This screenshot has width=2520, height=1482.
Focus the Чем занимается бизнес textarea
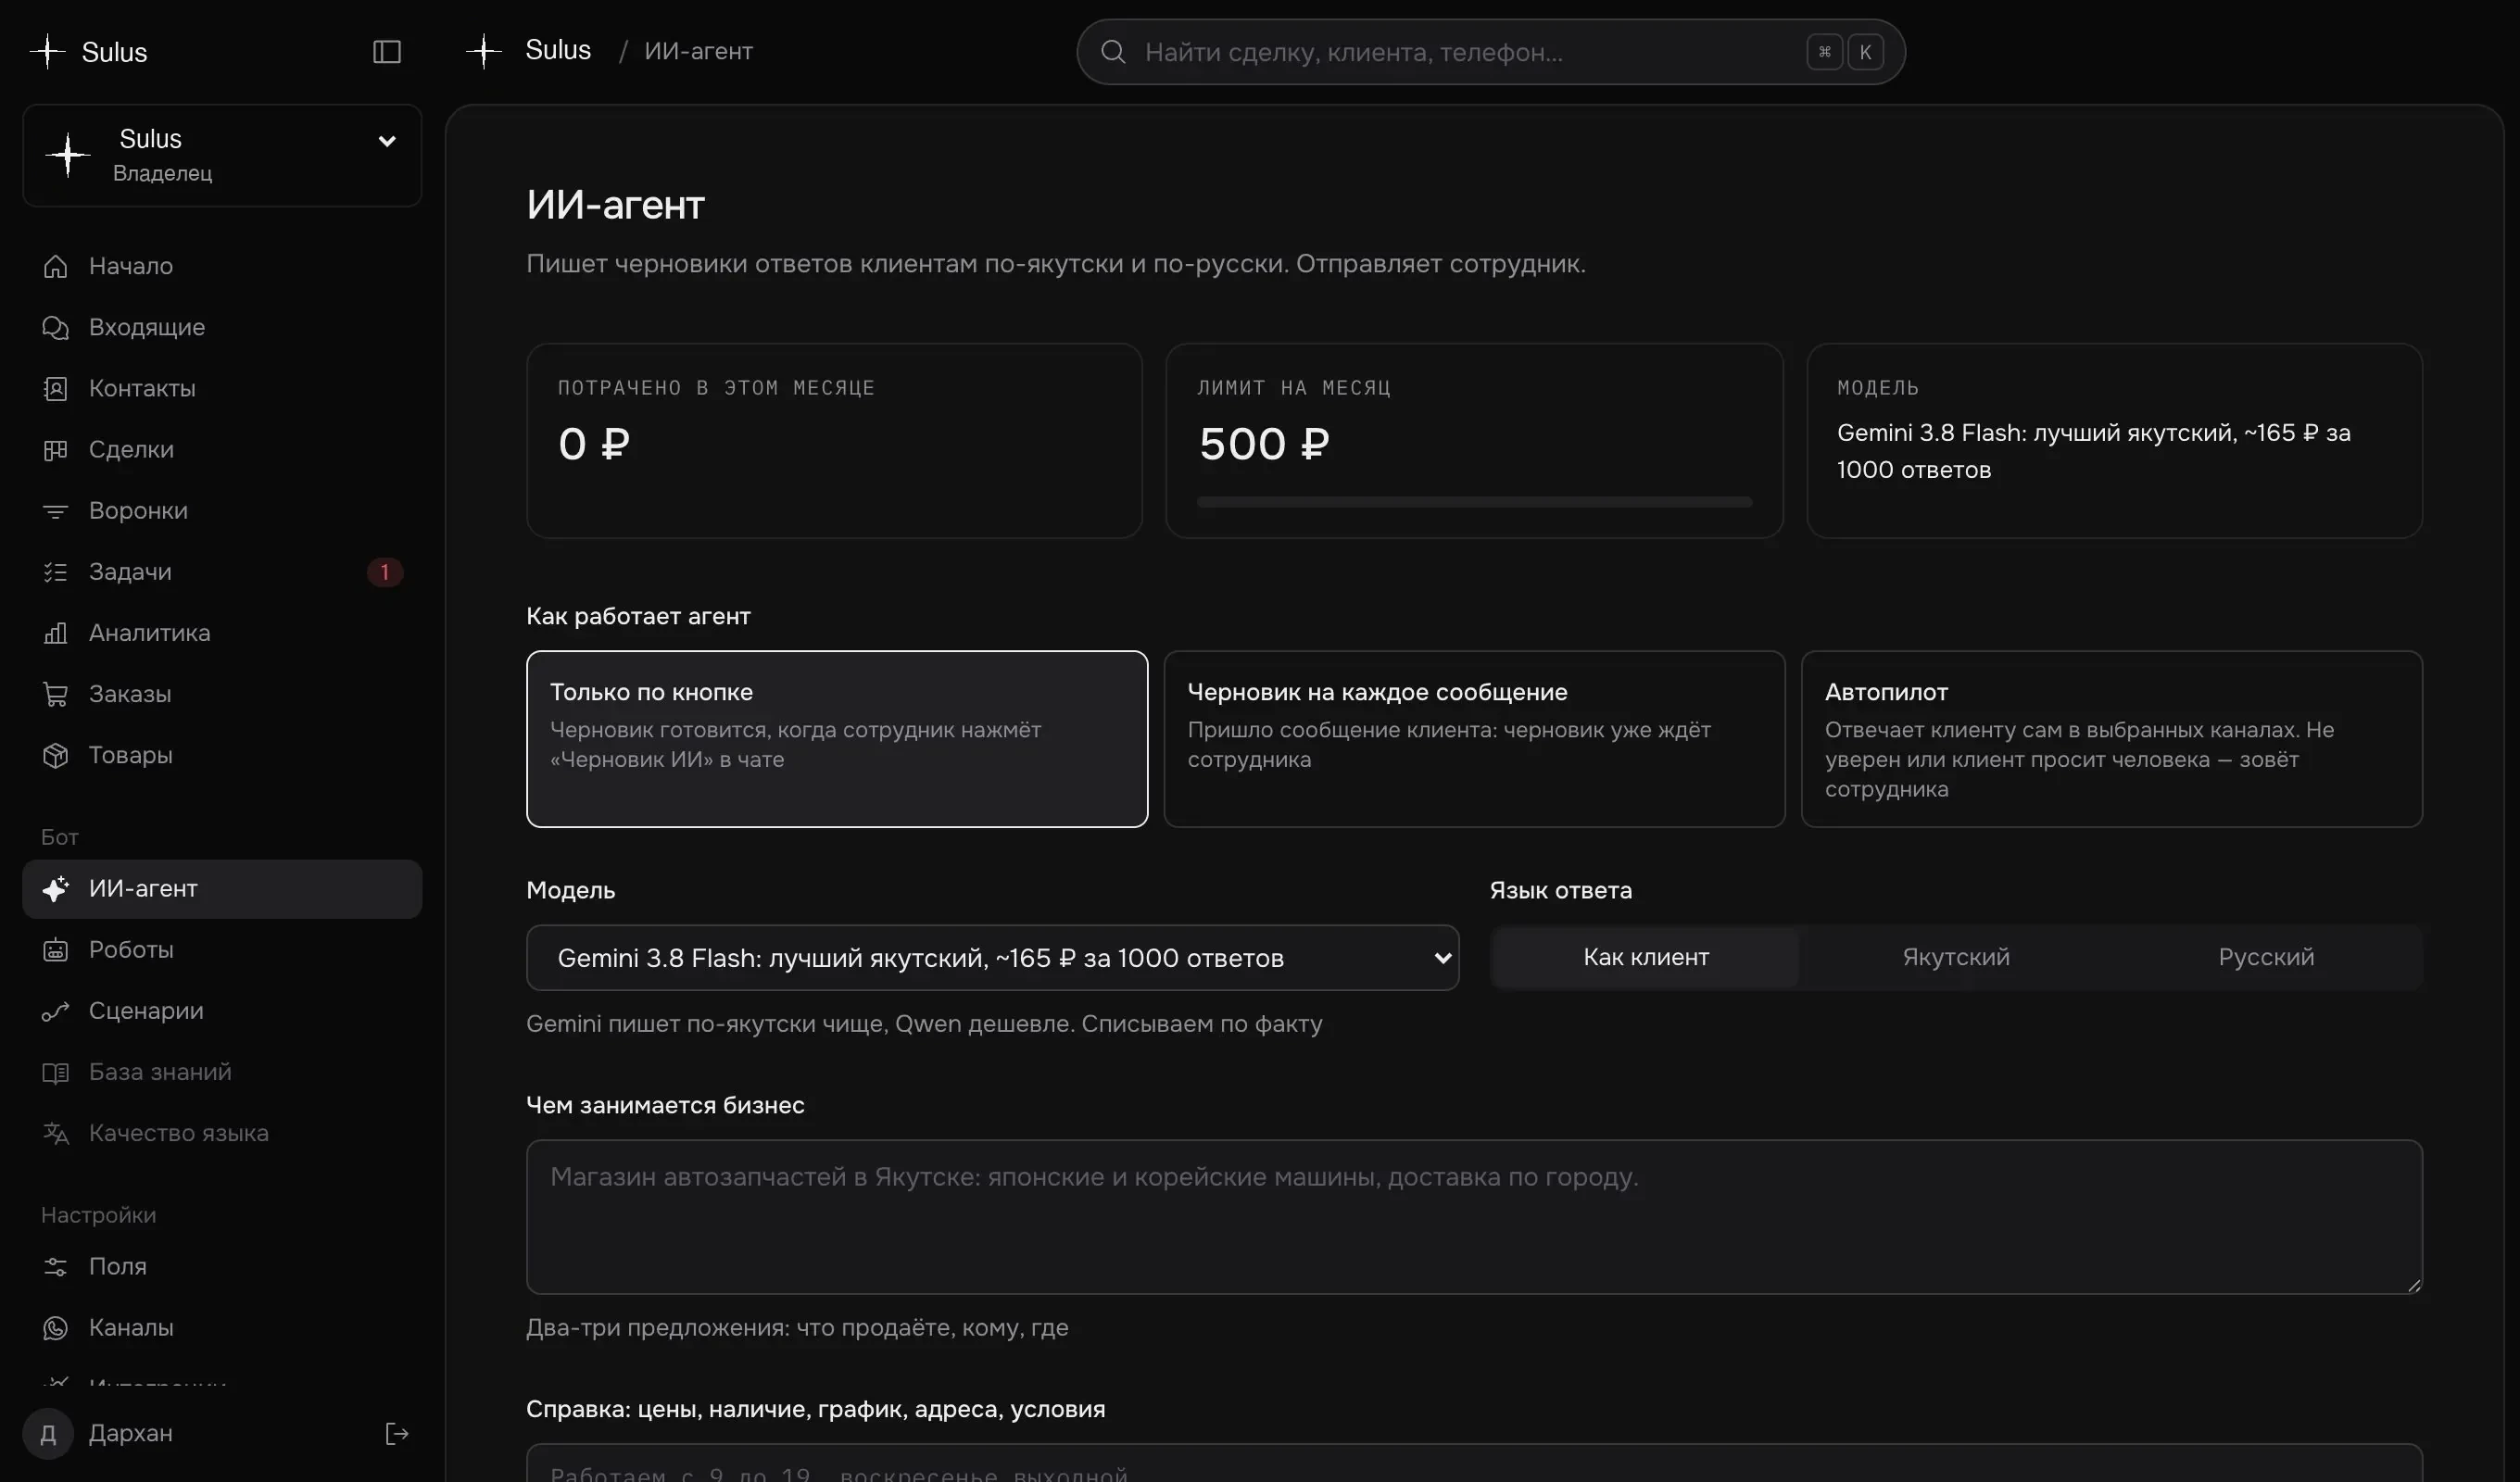(1474, 1217)
